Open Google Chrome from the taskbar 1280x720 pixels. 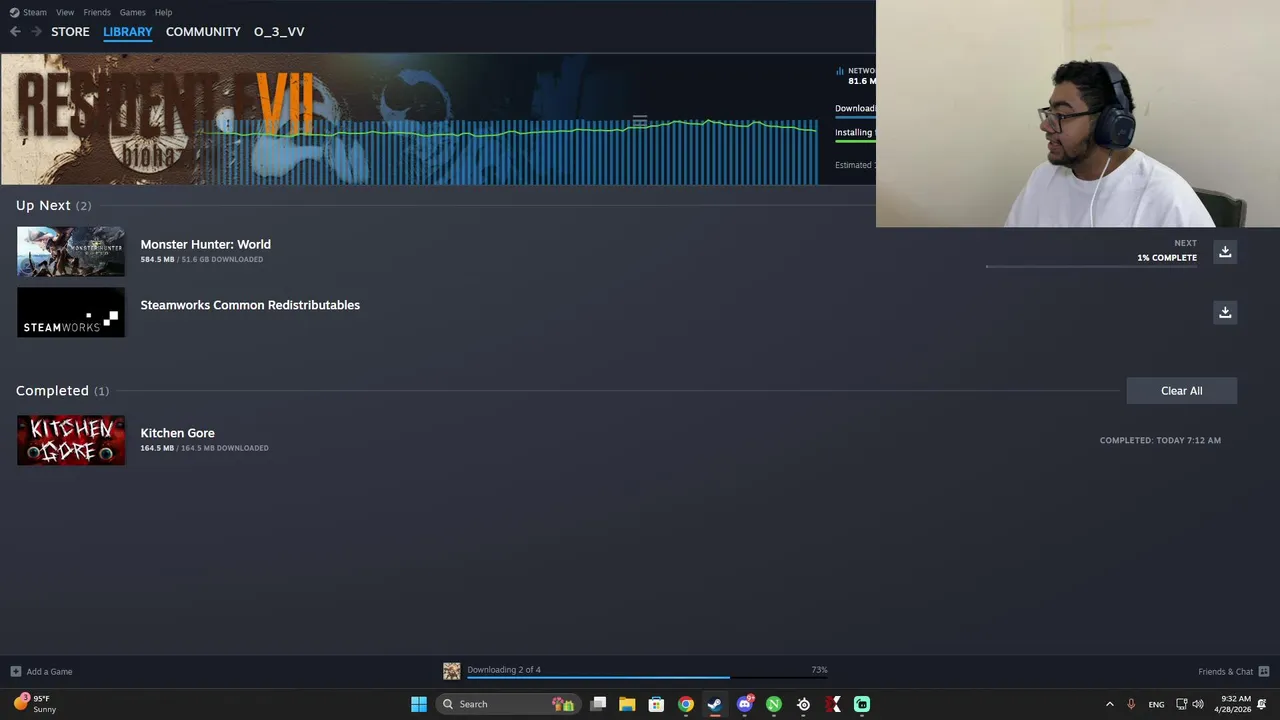pyautogui.click(x=686, y=704)
